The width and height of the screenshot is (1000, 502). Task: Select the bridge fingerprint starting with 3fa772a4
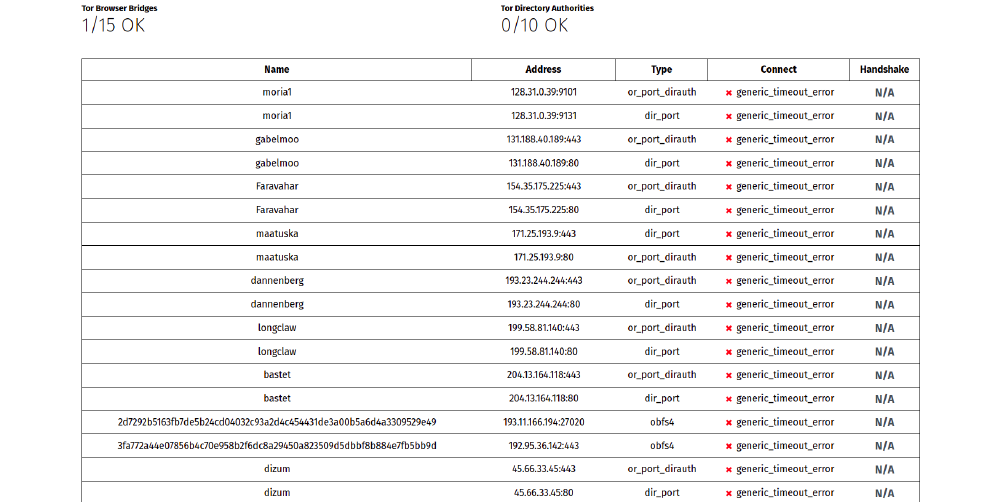276,446
